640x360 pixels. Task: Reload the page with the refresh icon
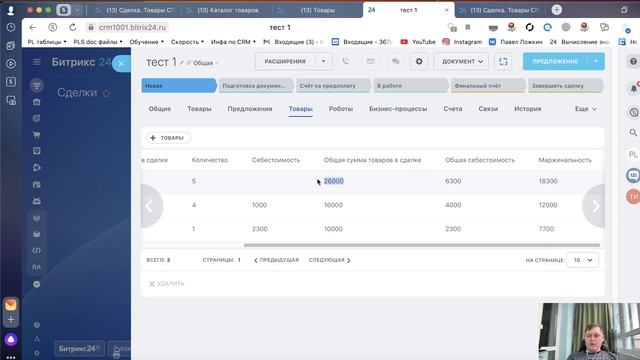73,27
